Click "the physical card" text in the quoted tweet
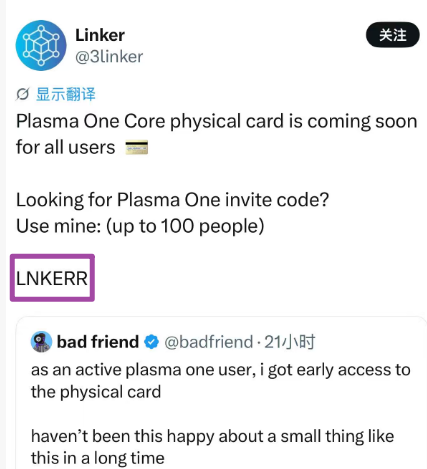Image resolution: width=427 pixels, height=469 pixels. [x=96, y=392]
